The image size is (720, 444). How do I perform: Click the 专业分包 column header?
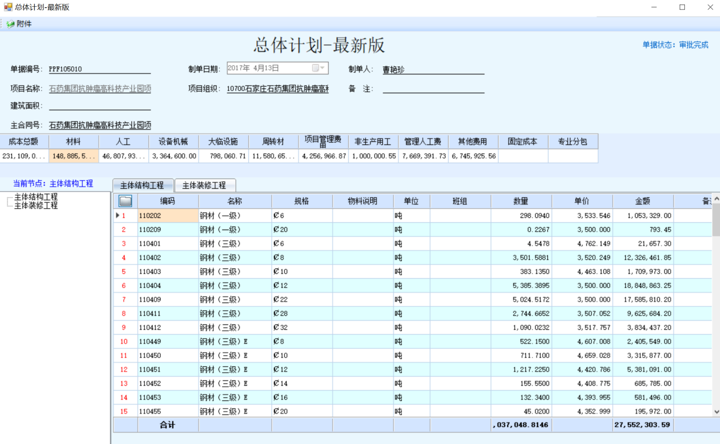tap(573, 141)
